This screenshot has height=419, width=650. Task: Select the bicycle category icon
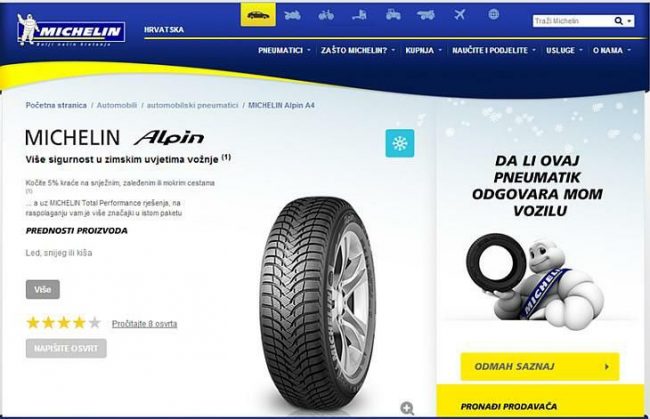326,15
